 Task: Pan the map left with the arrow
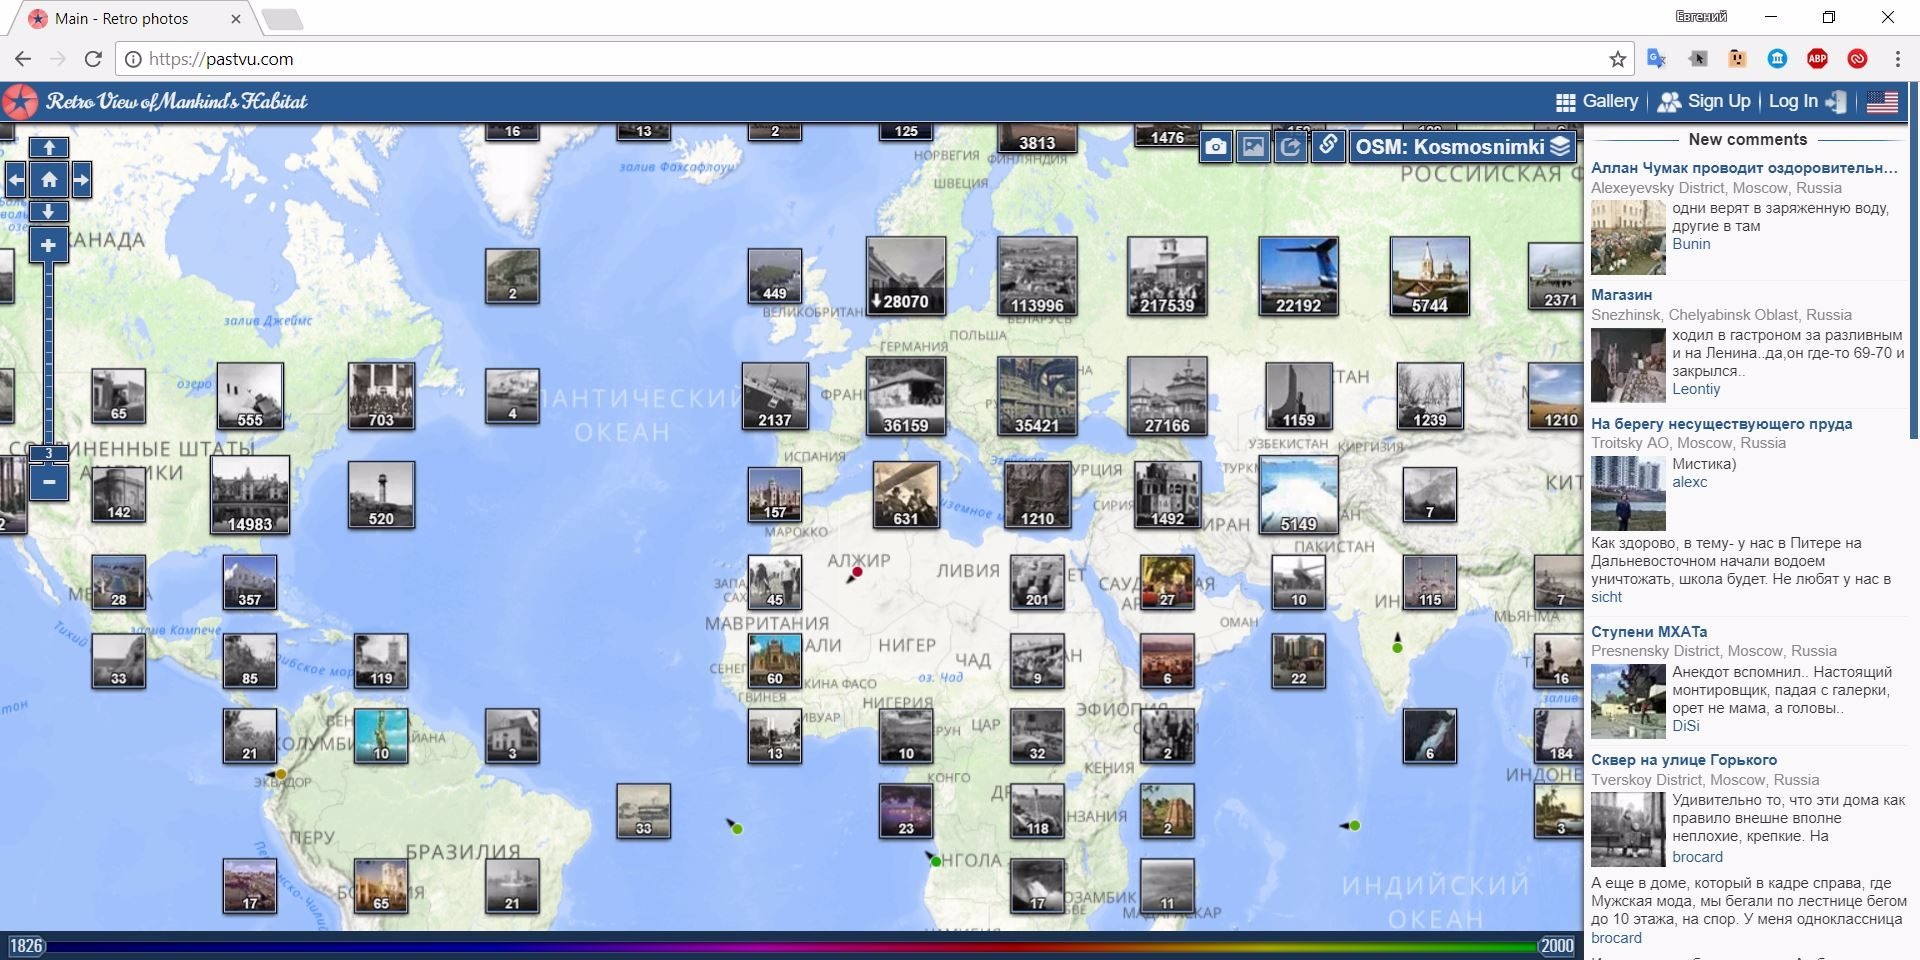pyautogui.click(x=16, y=180)
